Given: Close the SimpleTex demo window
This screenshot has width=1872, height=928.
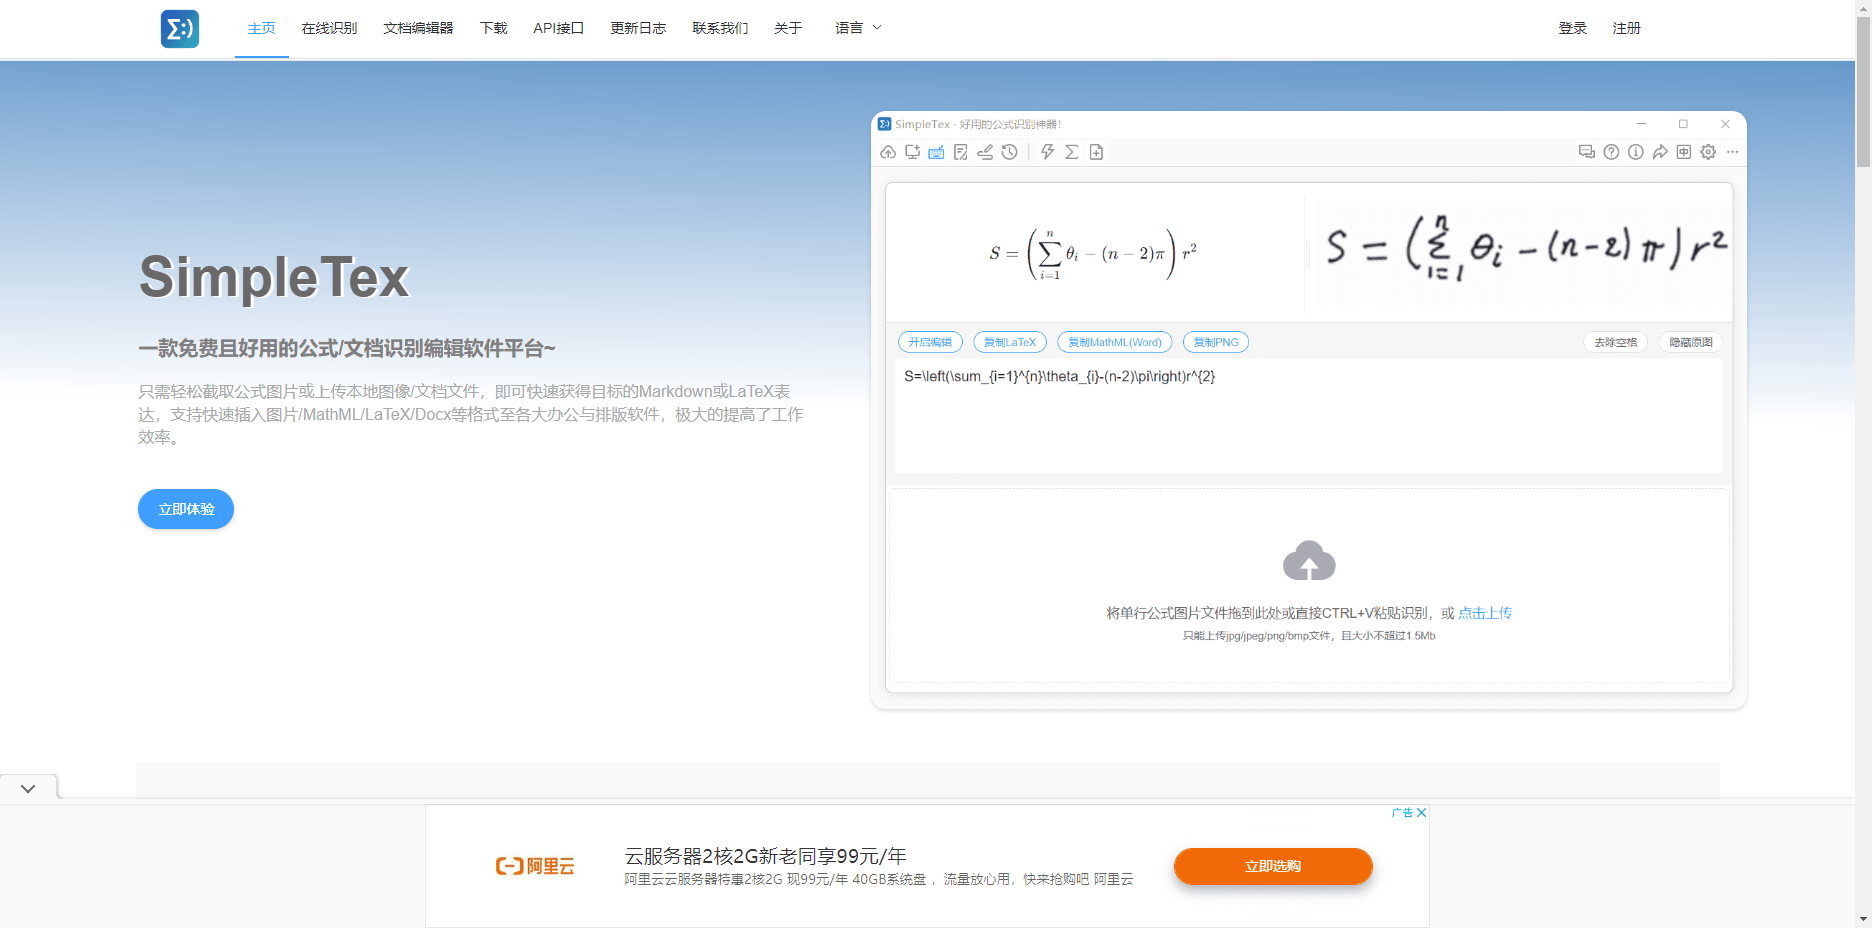Looking at the screenshot, I should pos(1725,124).
